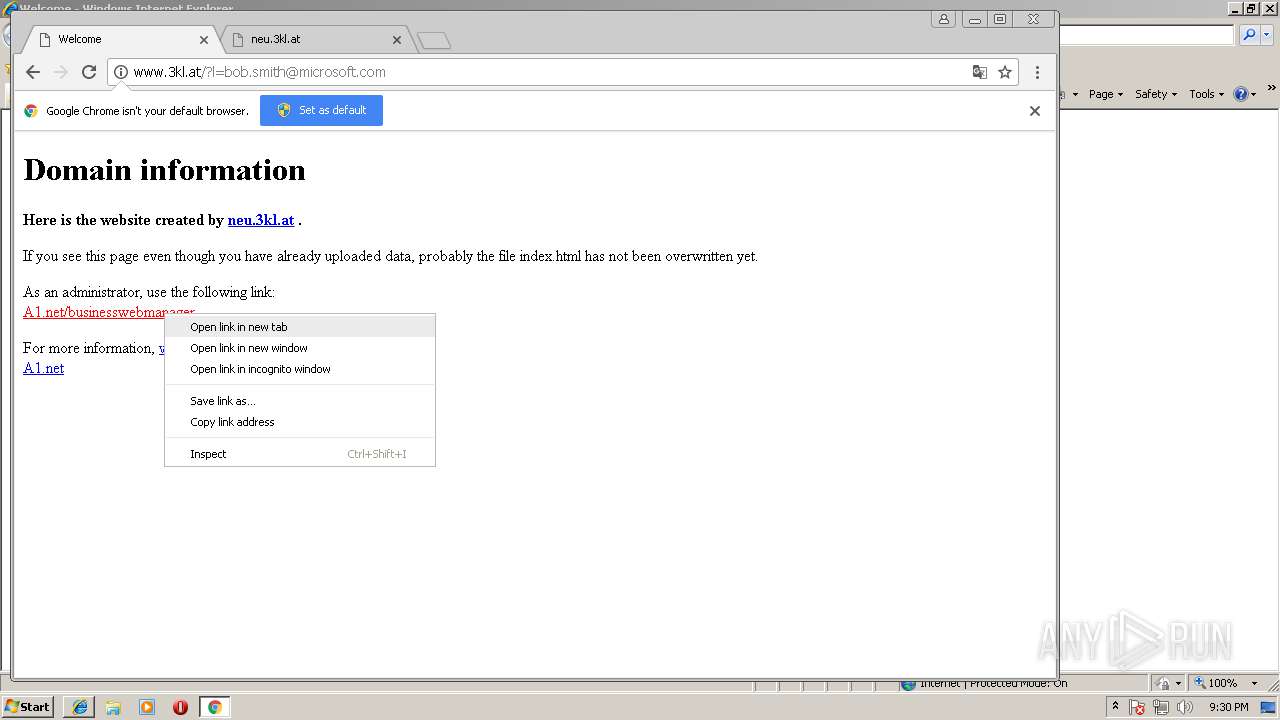1280x720 pixels.
Task: Click the 9:30 PM clock
Action: (1228, 707)
